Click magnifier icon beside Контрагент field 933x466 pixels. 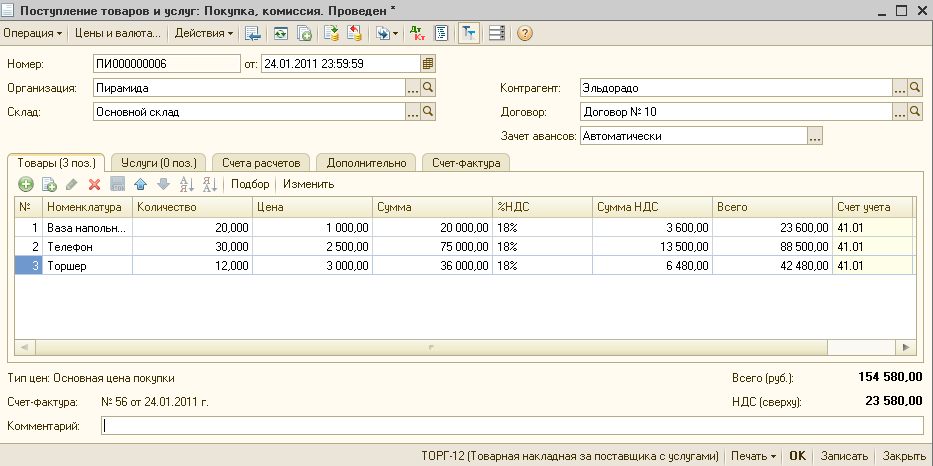915,87
